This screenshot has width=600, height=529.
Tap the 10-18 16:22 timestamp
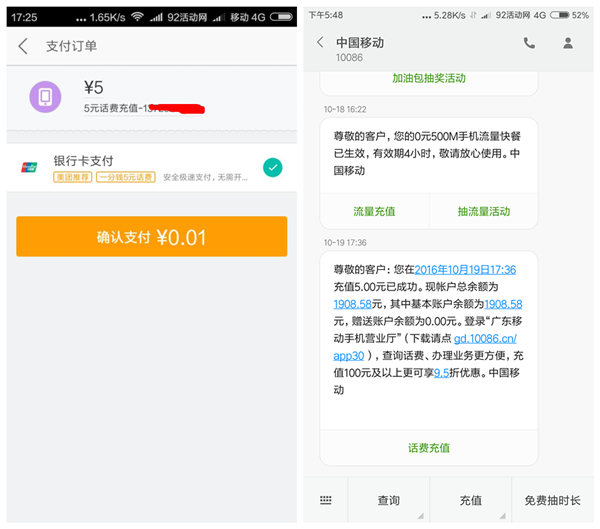pos(345,109)
